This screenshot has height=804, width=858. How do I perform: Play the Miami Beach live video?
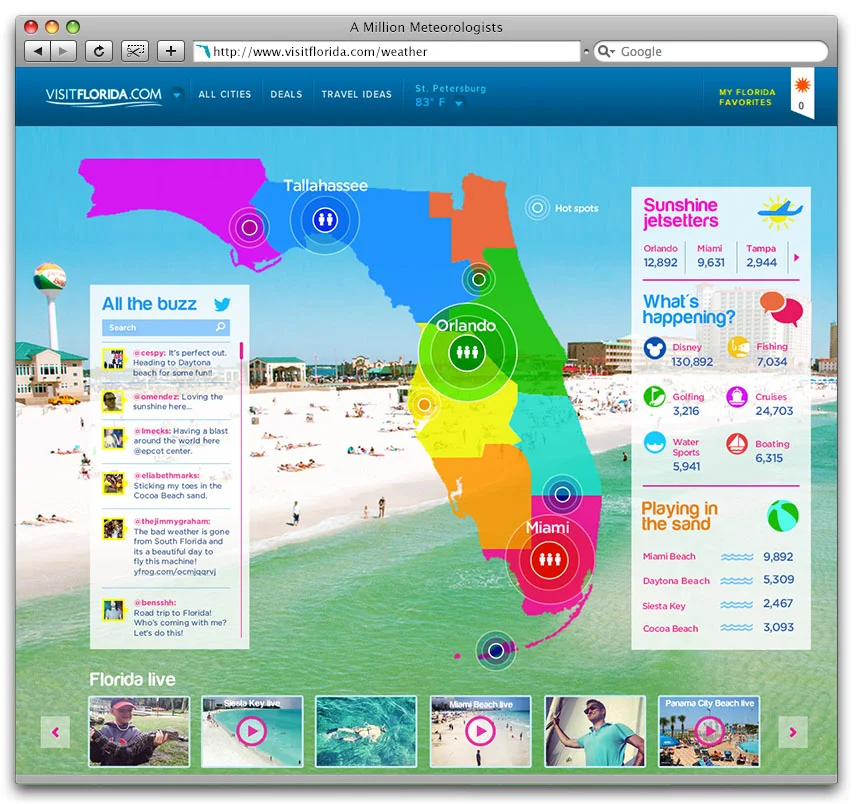(480, 731)
